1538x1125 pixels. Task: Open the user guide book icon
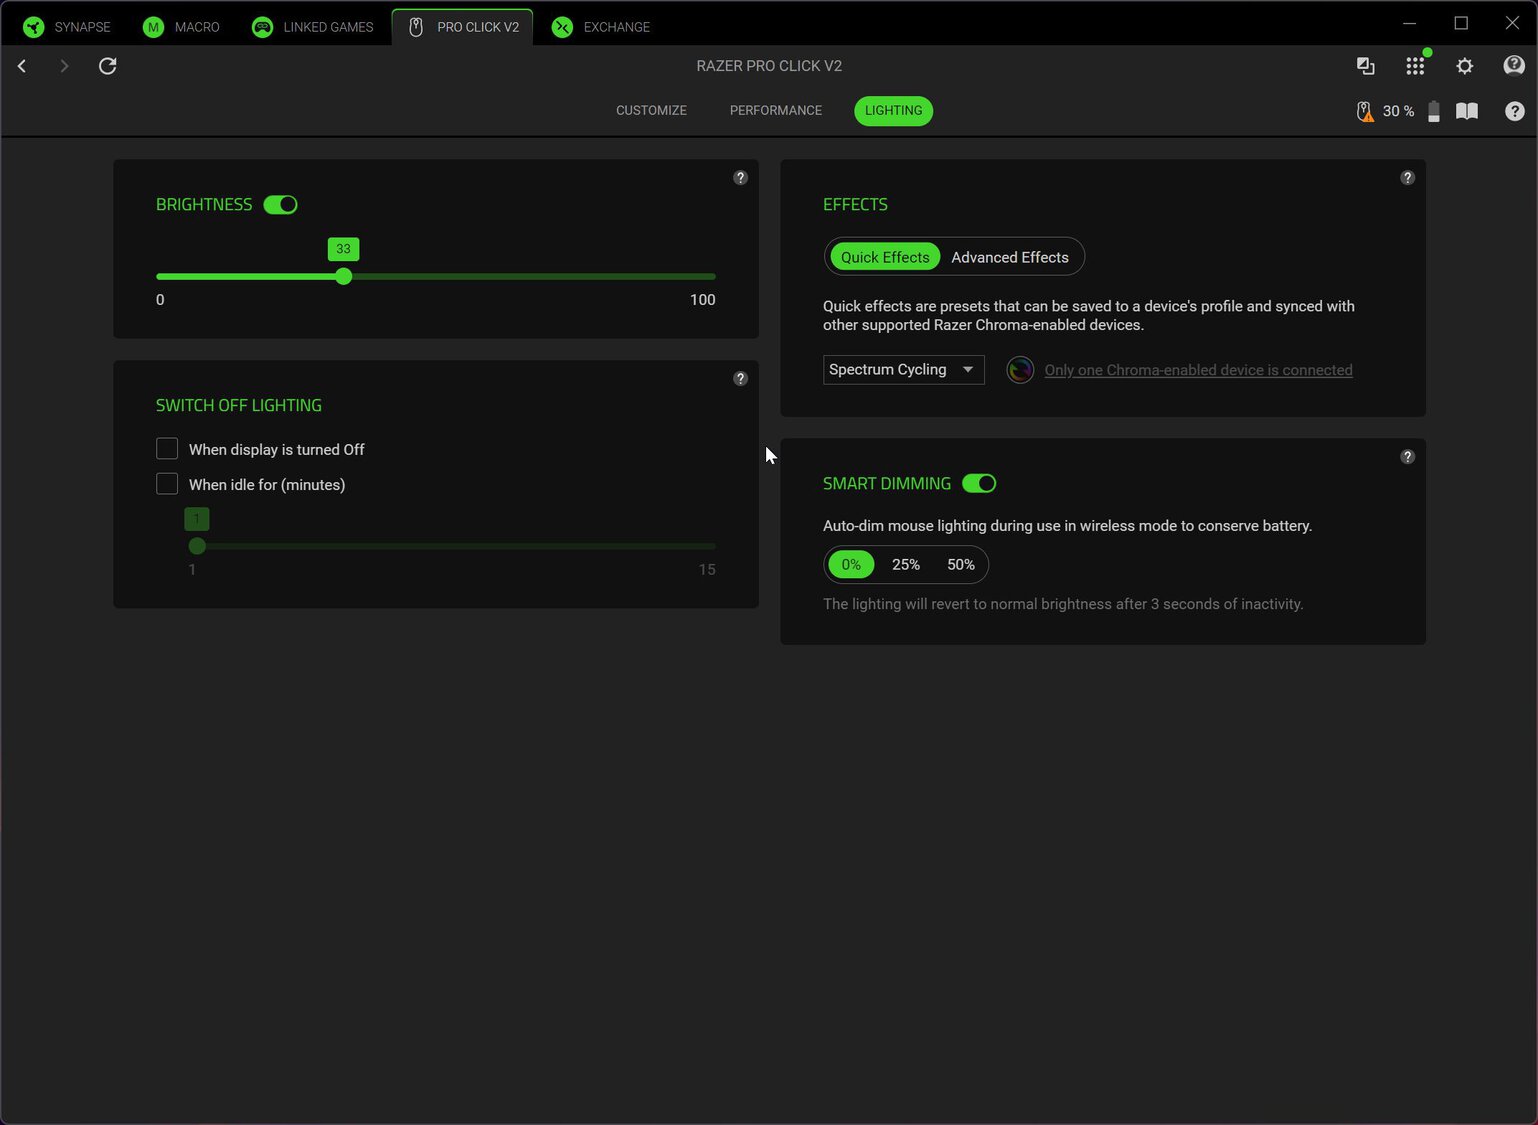point(1467,111)
